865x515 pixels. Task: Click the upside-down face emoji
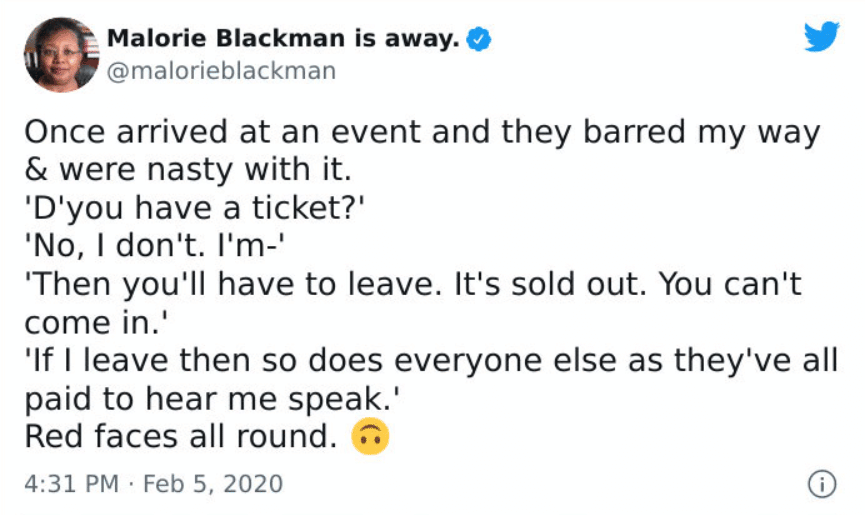tap(370, 436)
